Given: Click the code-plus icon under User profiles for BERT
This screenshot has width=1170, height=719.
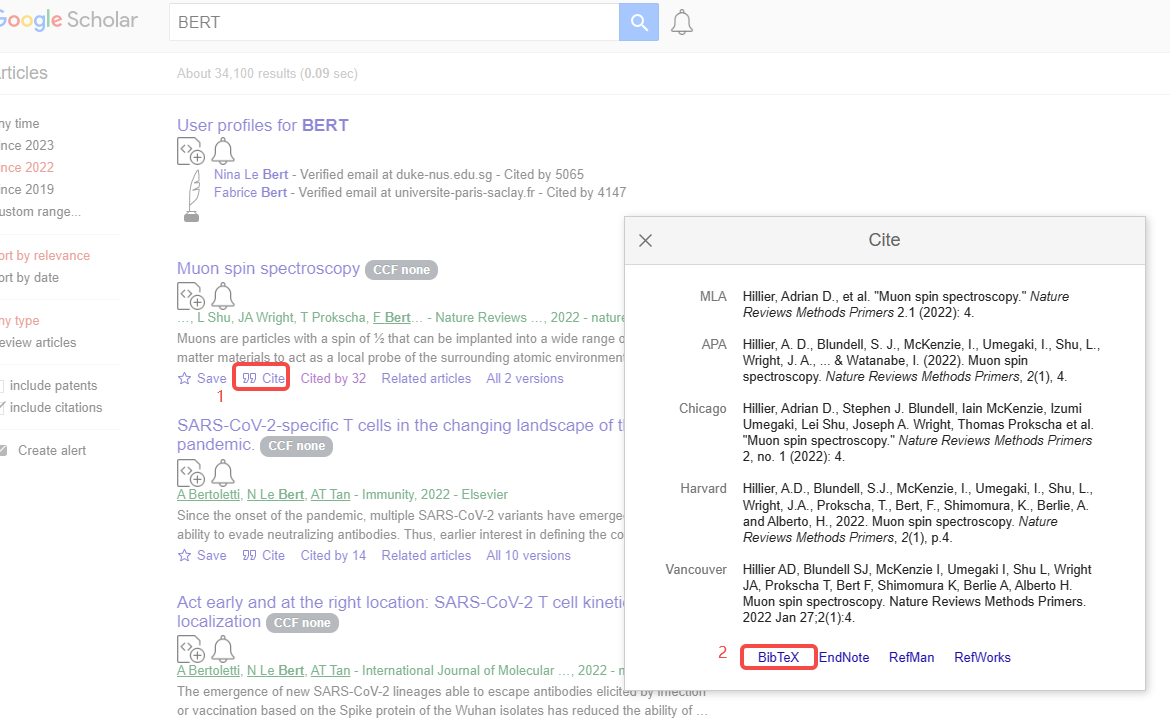Looking at the screenshot, I should click(191, 151).
